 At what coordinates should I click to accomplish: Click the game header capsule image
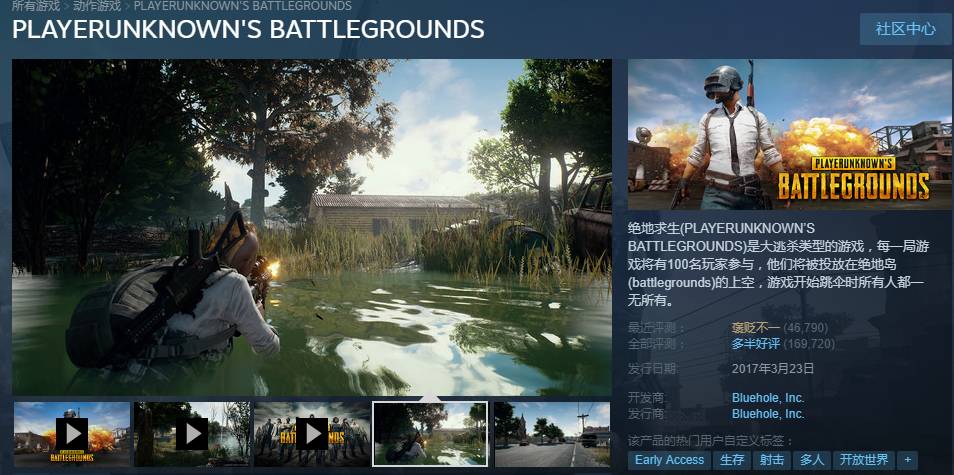790,134
